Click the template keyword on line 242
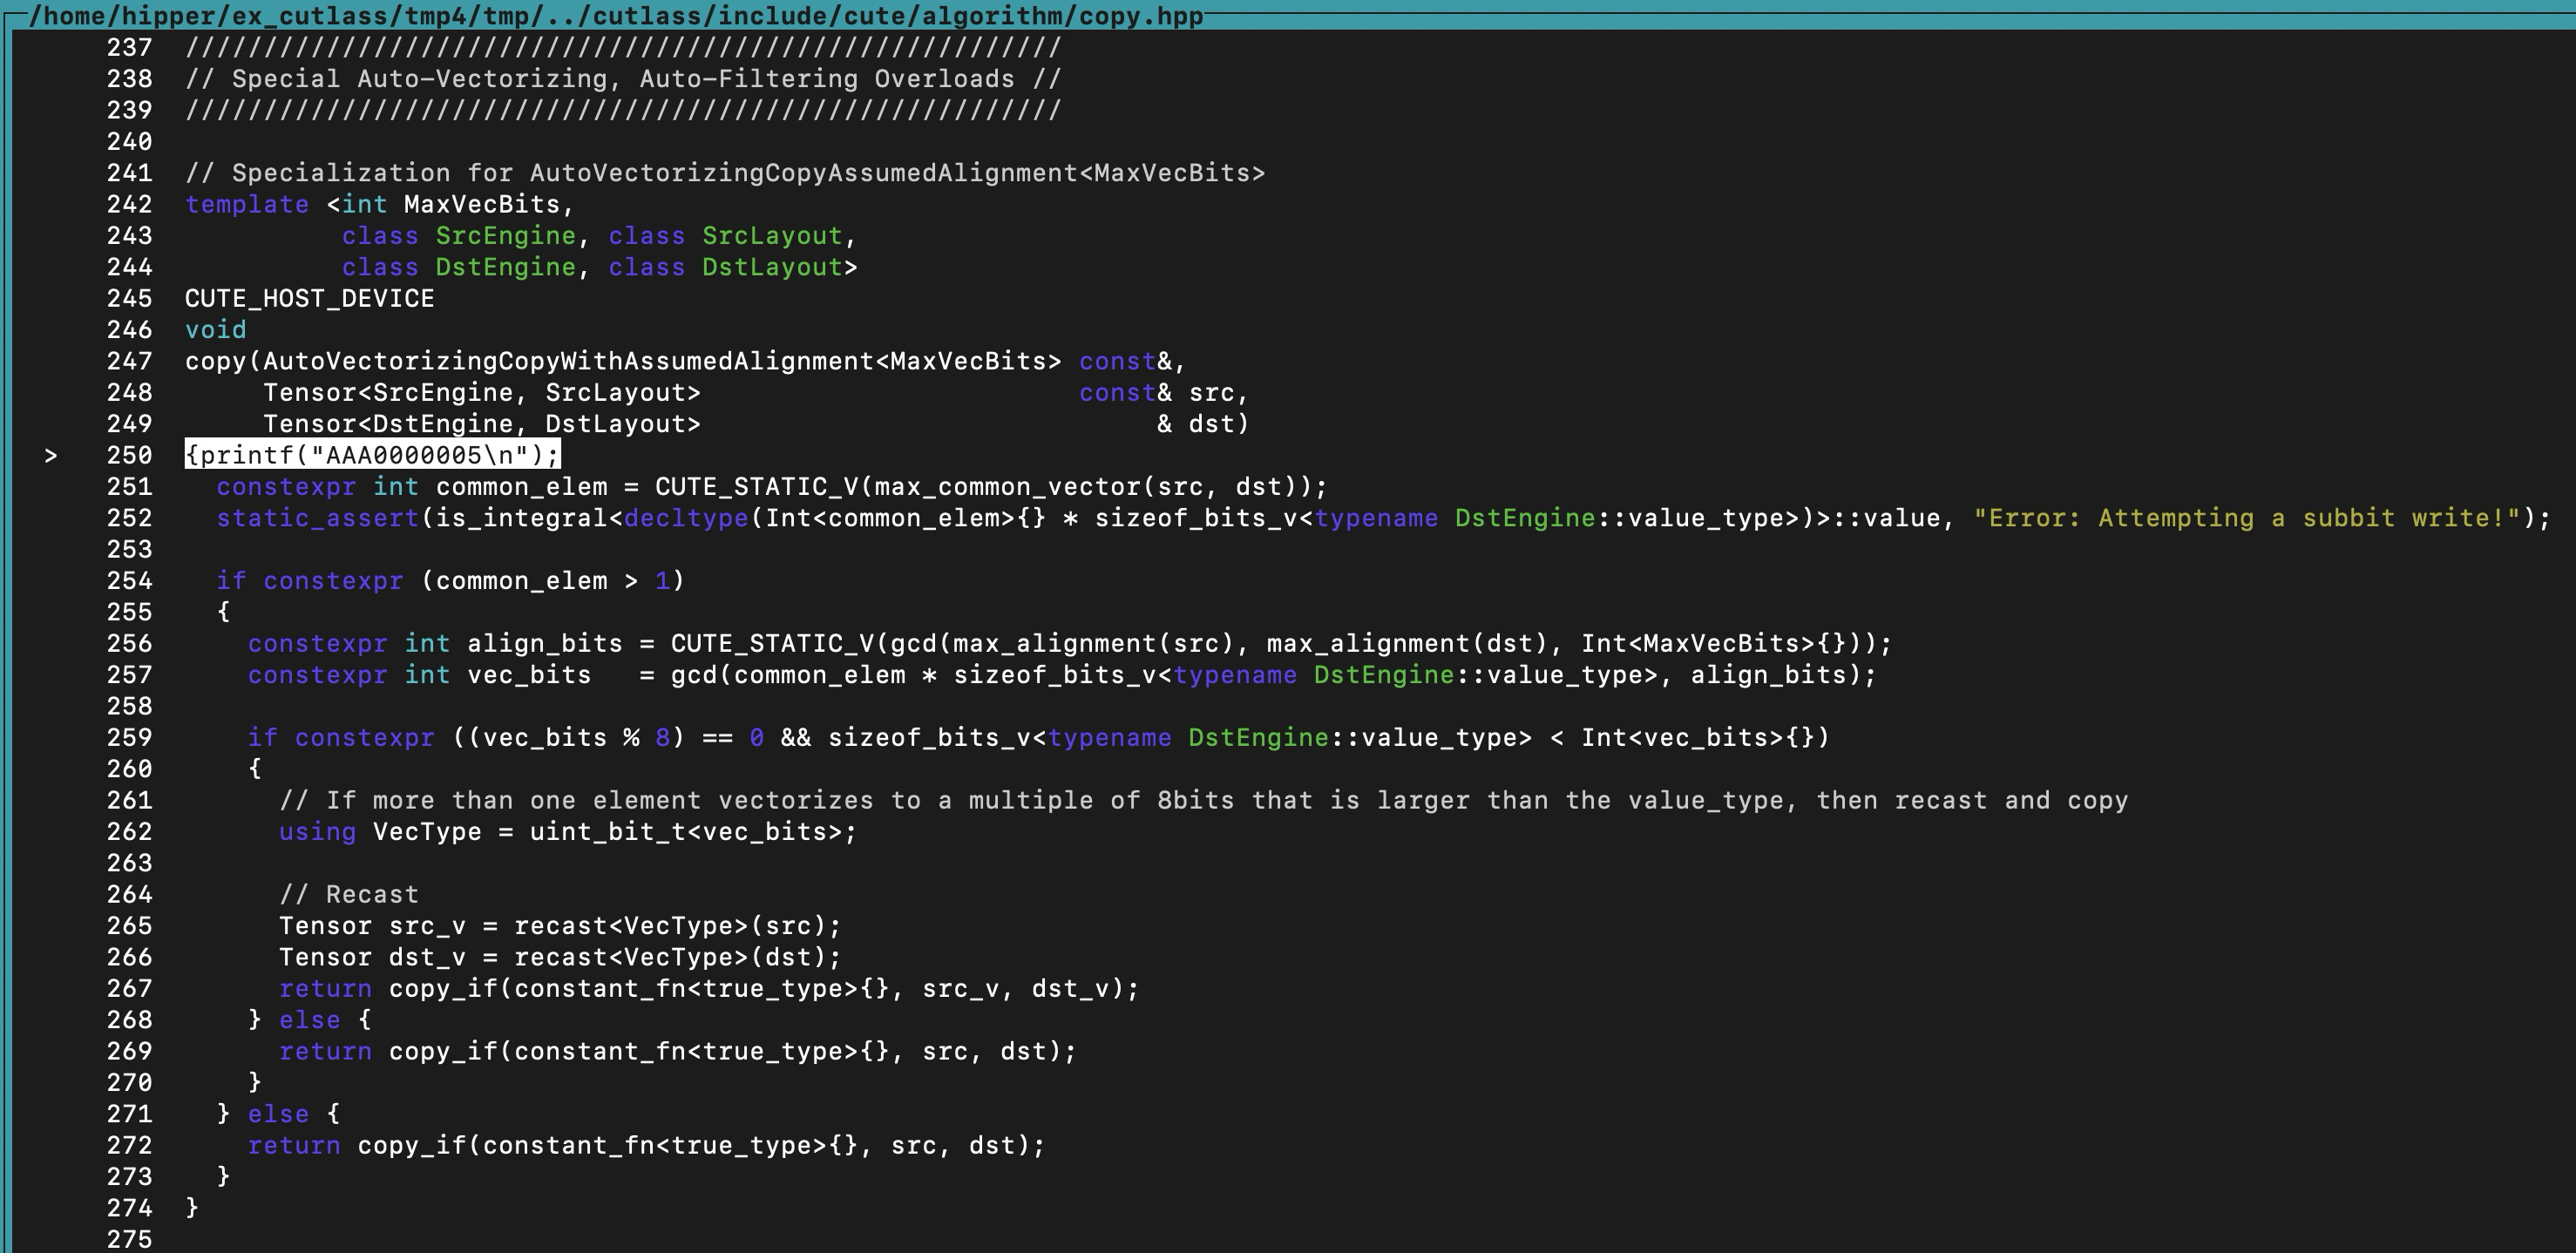 tap(246, 205)
